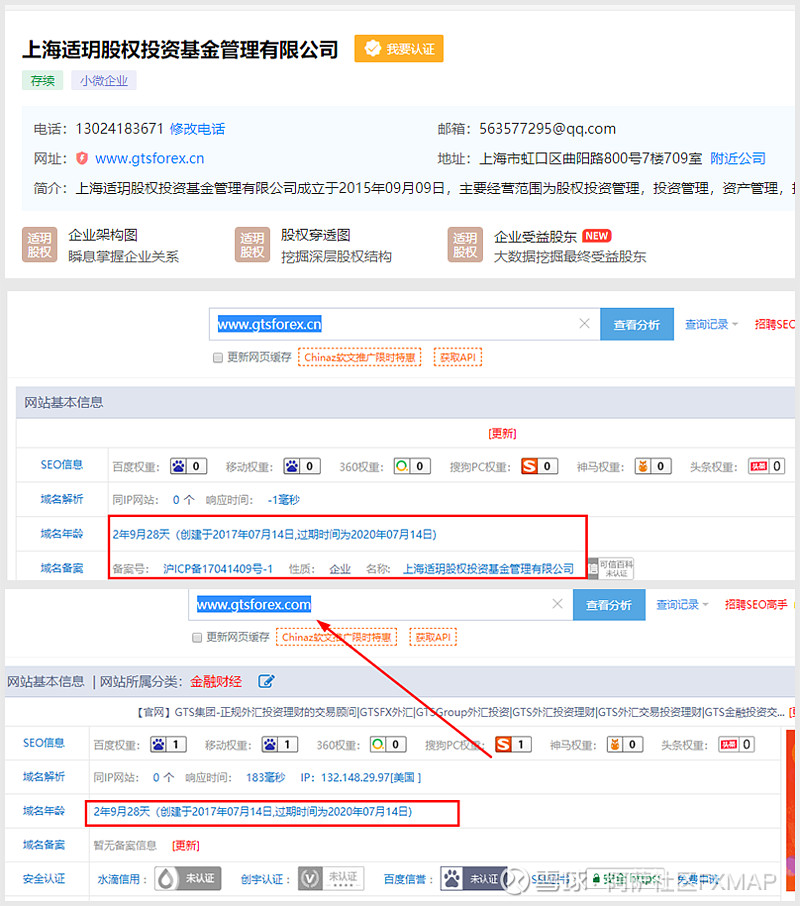Click the 企业受益股东 icon tile
The height and width of the screenshot is (906, 800).
tap(465, 245)
